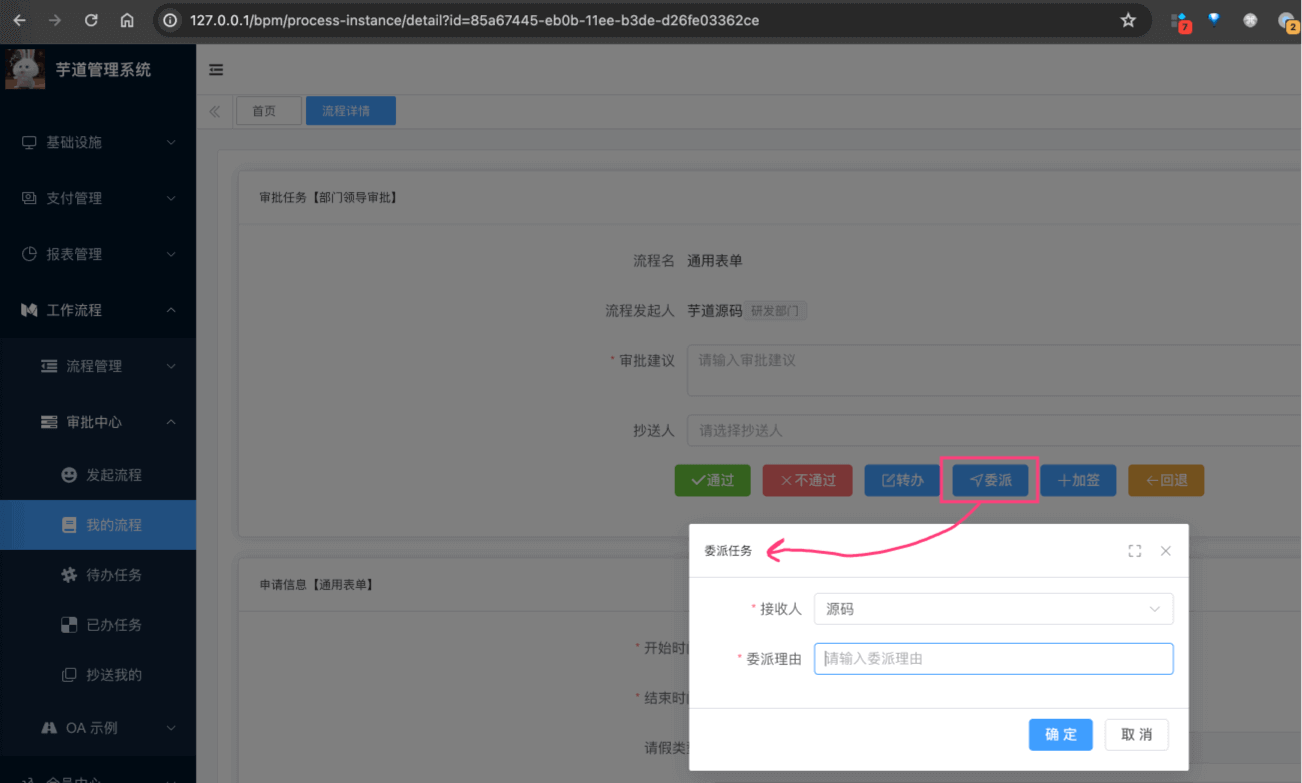
Task: Collapse the 工作流程 sidebar menu
Action: tap(98, 310)
